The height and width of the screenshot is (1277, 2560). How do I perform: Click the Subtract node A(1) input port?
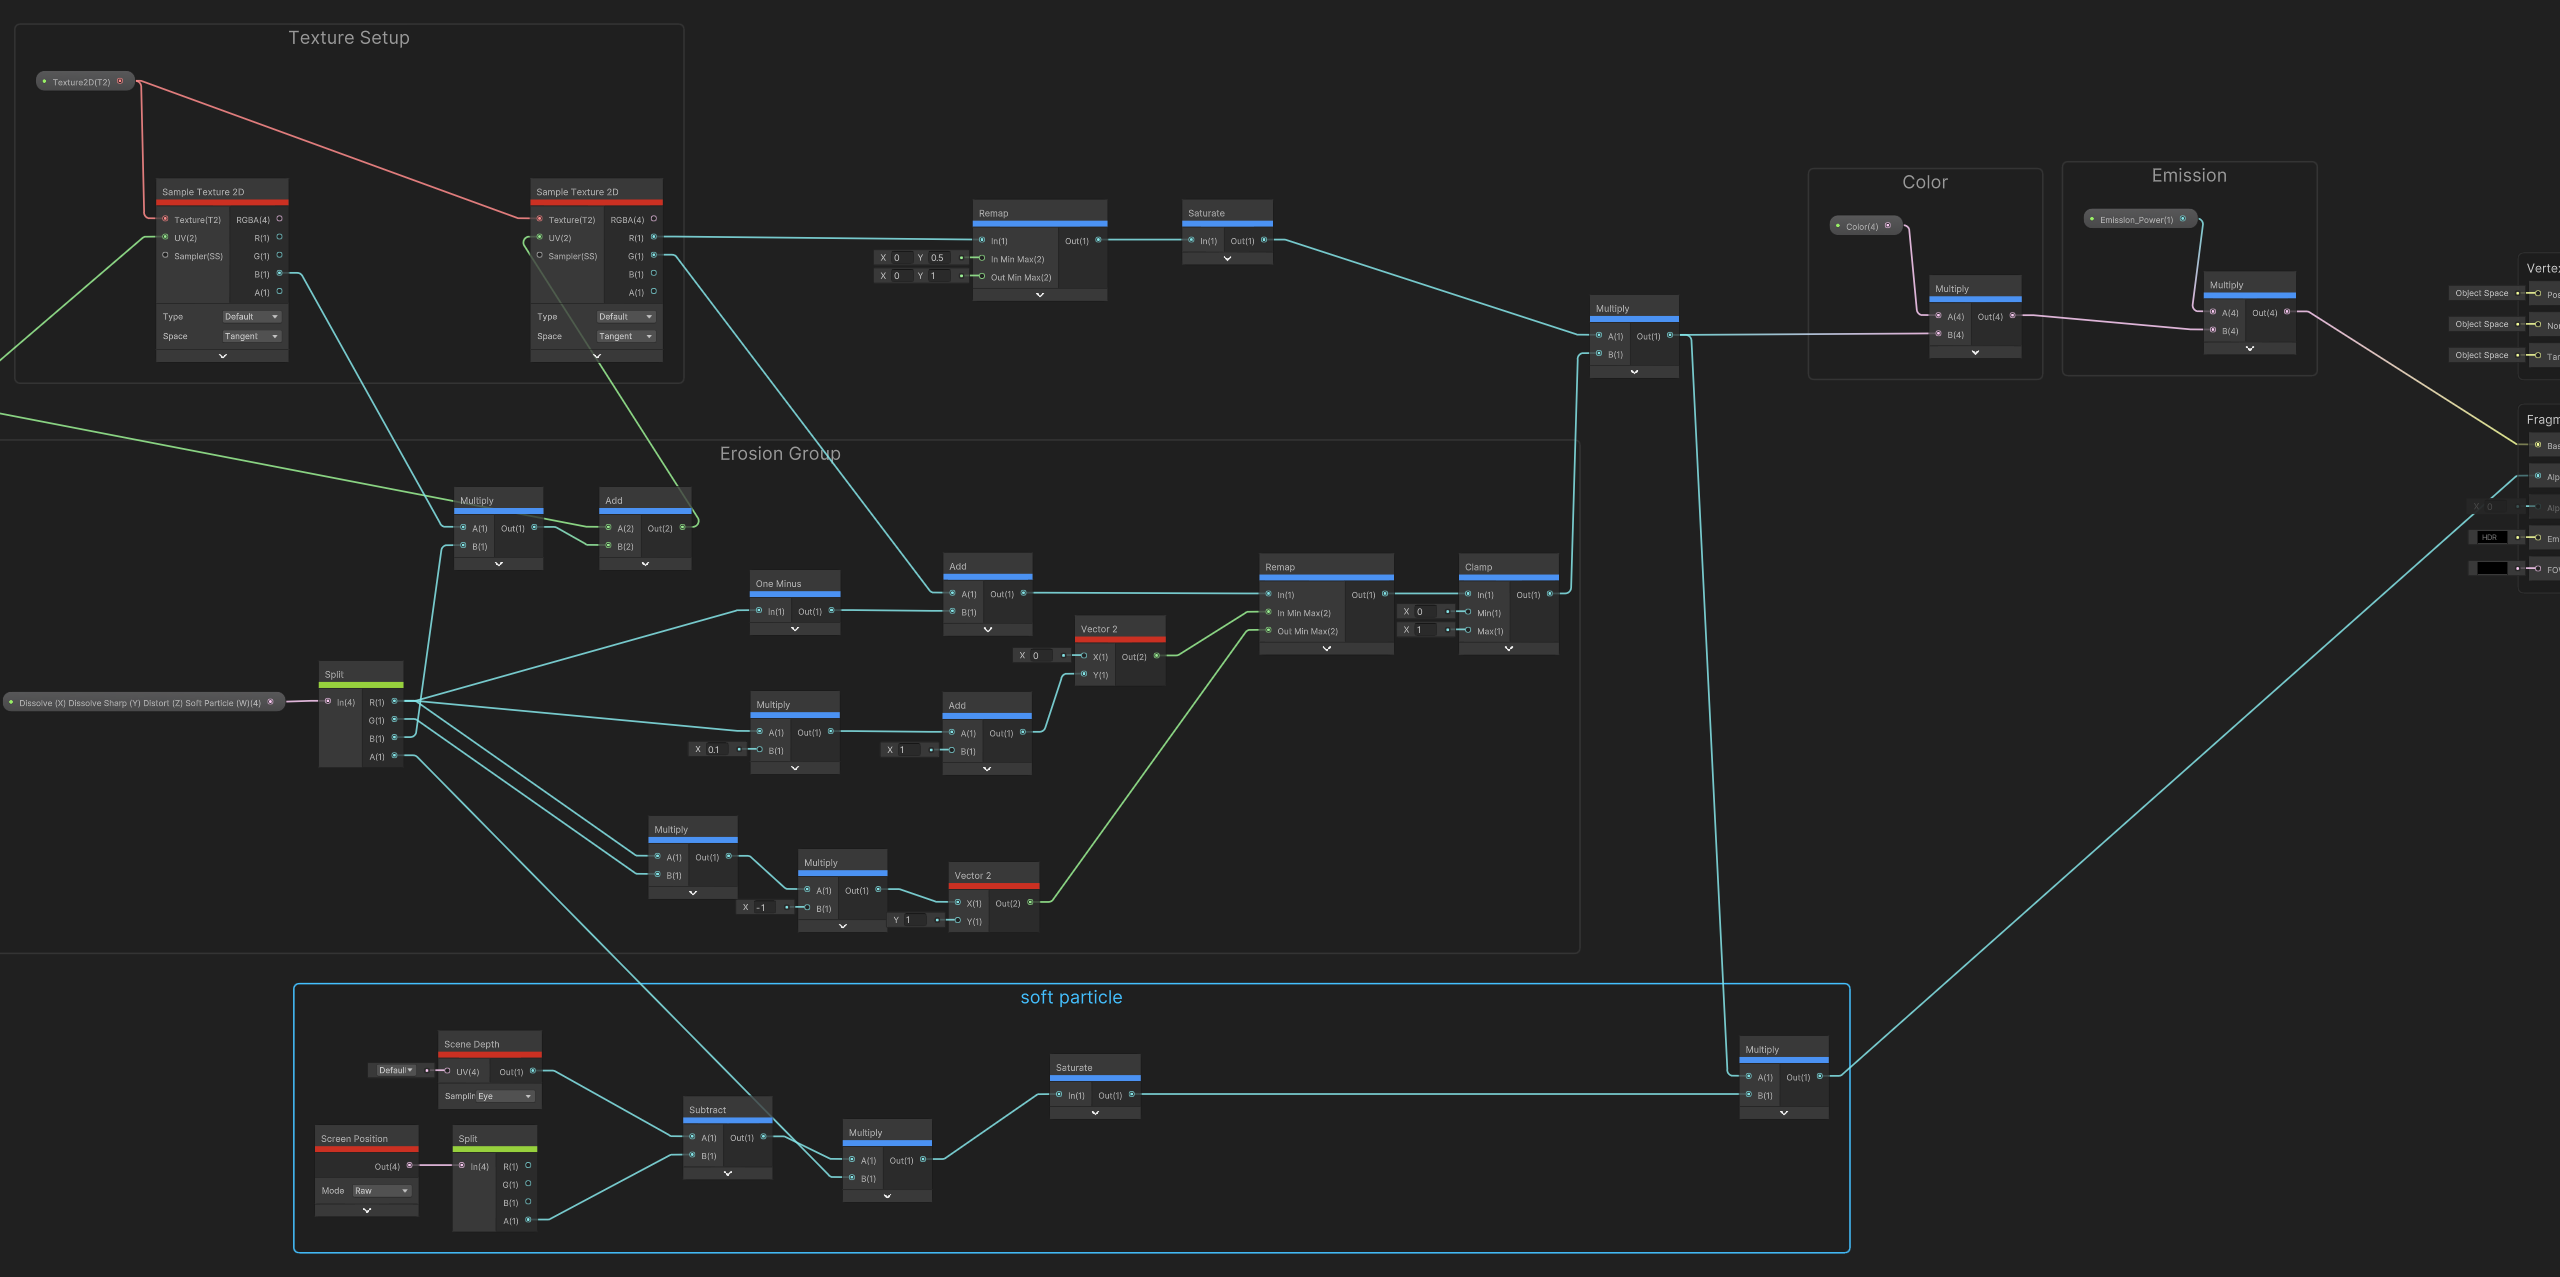[x=691, y=1137]
